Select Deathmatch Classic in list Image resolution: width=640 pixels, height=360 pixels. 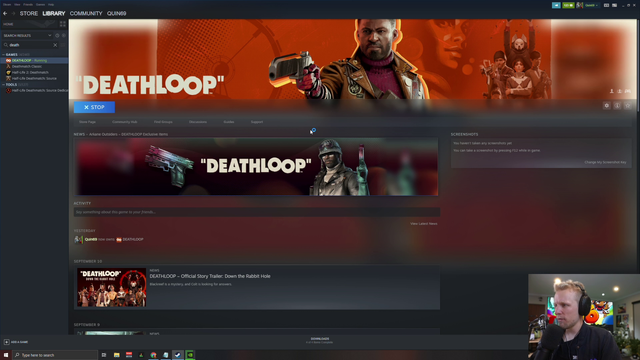[x=34, y=66]
